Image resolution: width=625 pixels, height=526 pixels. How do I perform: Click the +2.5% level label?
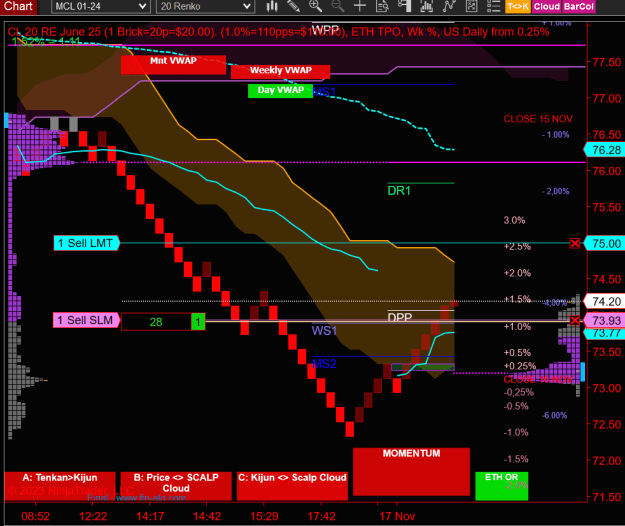[517, 246]
